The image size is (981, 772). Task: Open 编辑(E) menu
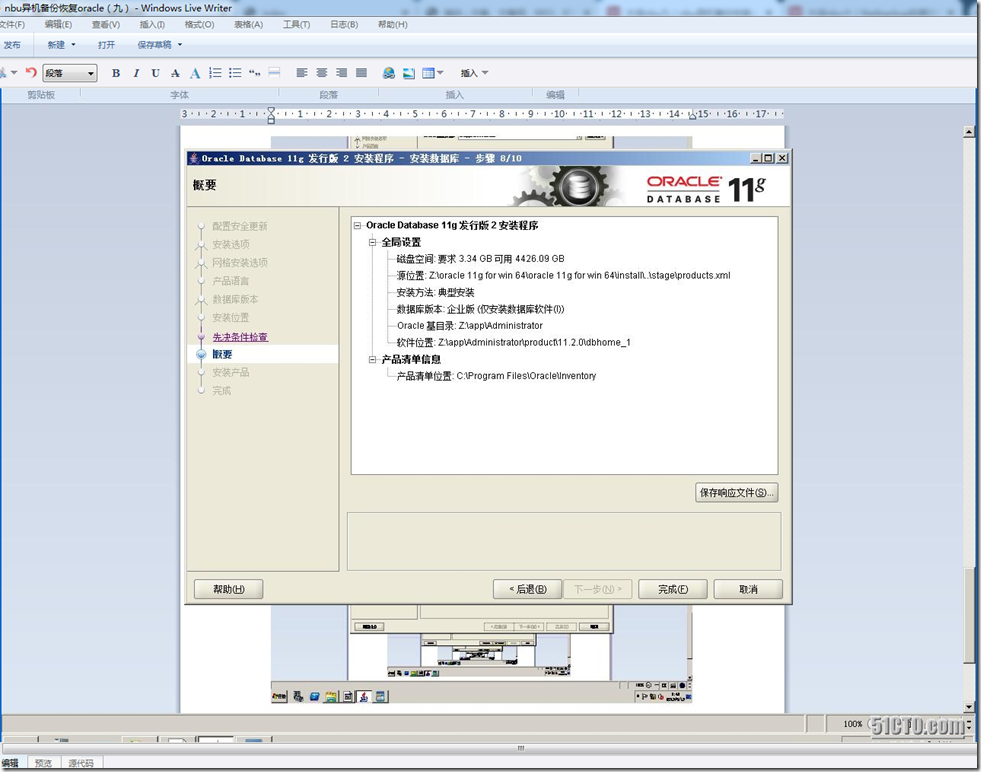click(58, 24)
